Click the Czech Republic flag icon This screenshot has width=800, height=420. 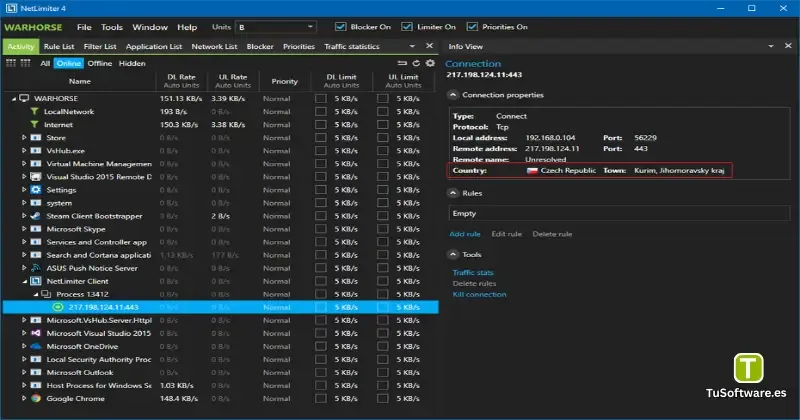coord(532,170)
